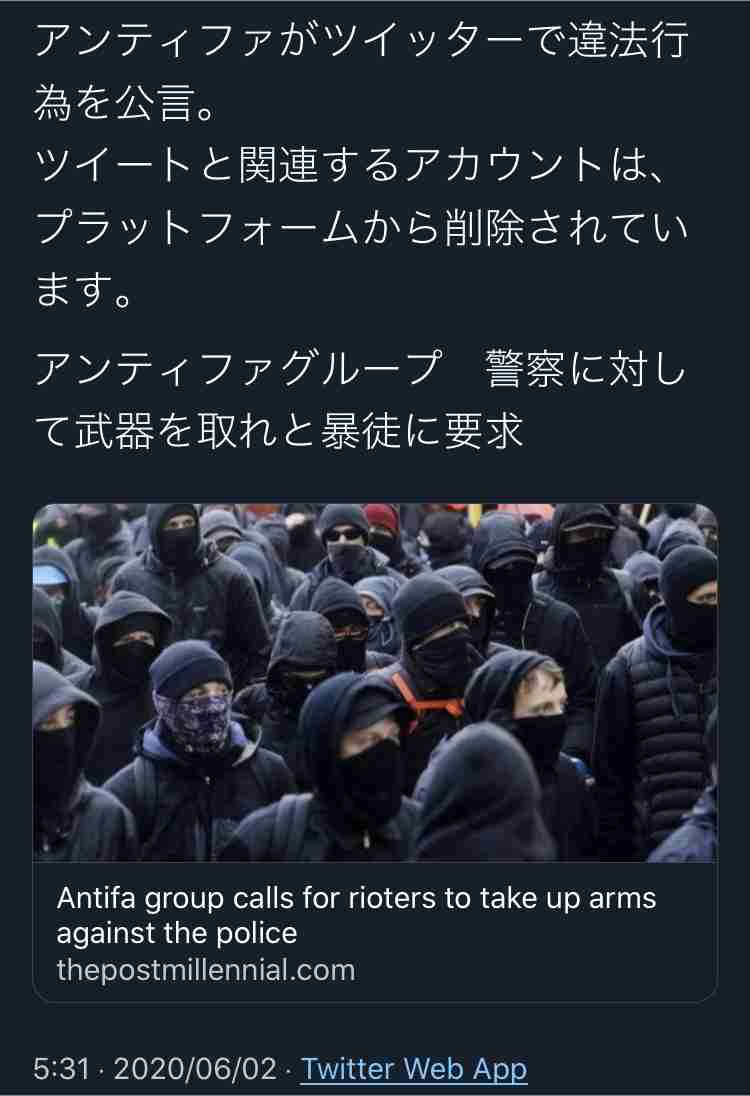Tap the first tweet line mentioning ツイッター

(x=361, y=40)
